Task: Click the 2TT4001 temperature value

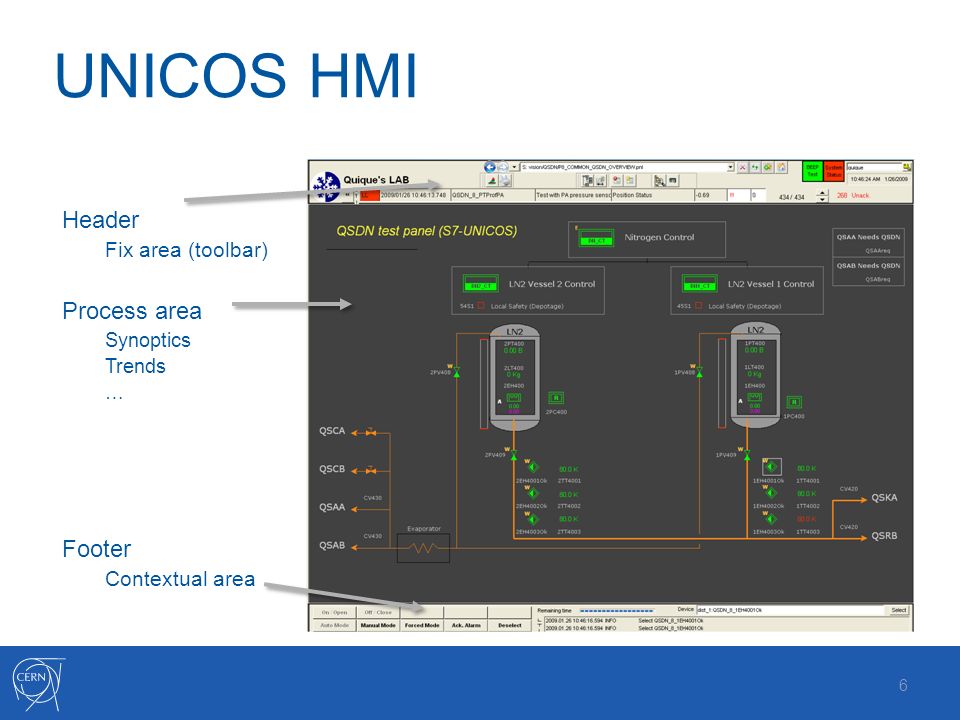Action: tap(568, 469)
